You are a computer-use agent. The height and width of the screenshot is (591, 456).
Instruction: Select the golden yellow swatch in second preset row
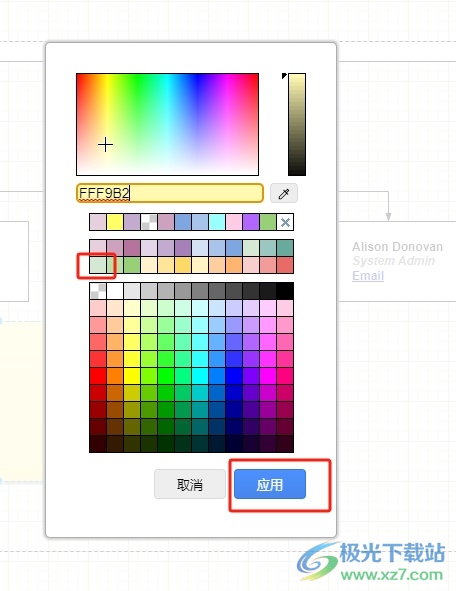click(183, 265)
